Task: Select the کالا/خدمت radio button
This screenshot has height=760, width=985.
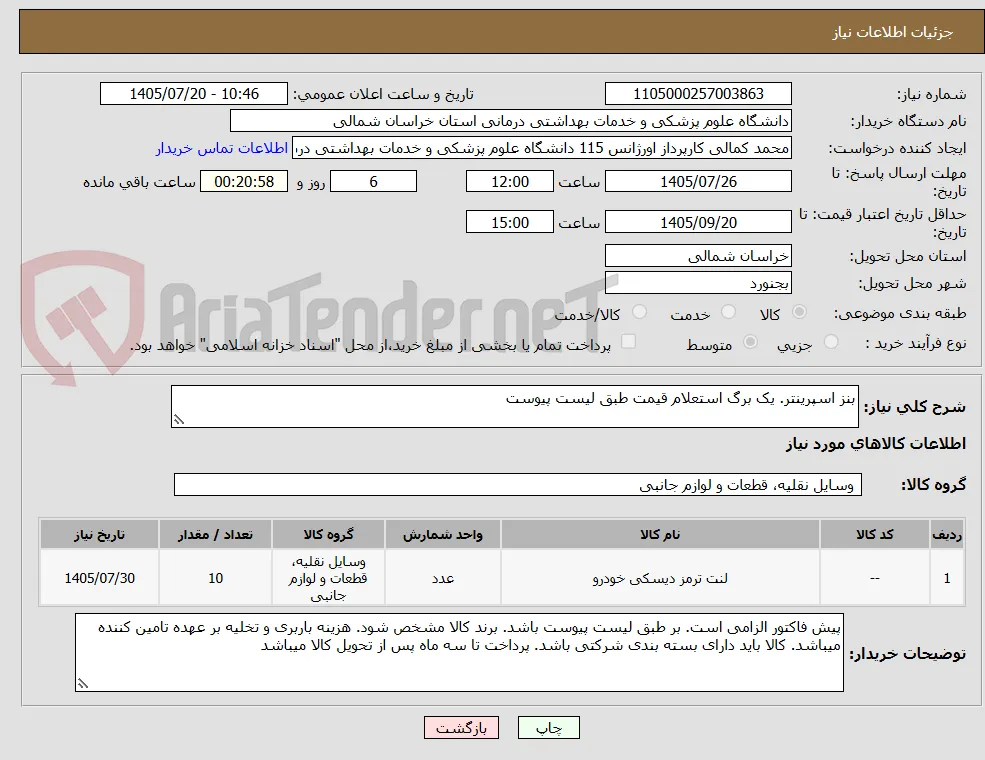Action: (x=639, y=312)
